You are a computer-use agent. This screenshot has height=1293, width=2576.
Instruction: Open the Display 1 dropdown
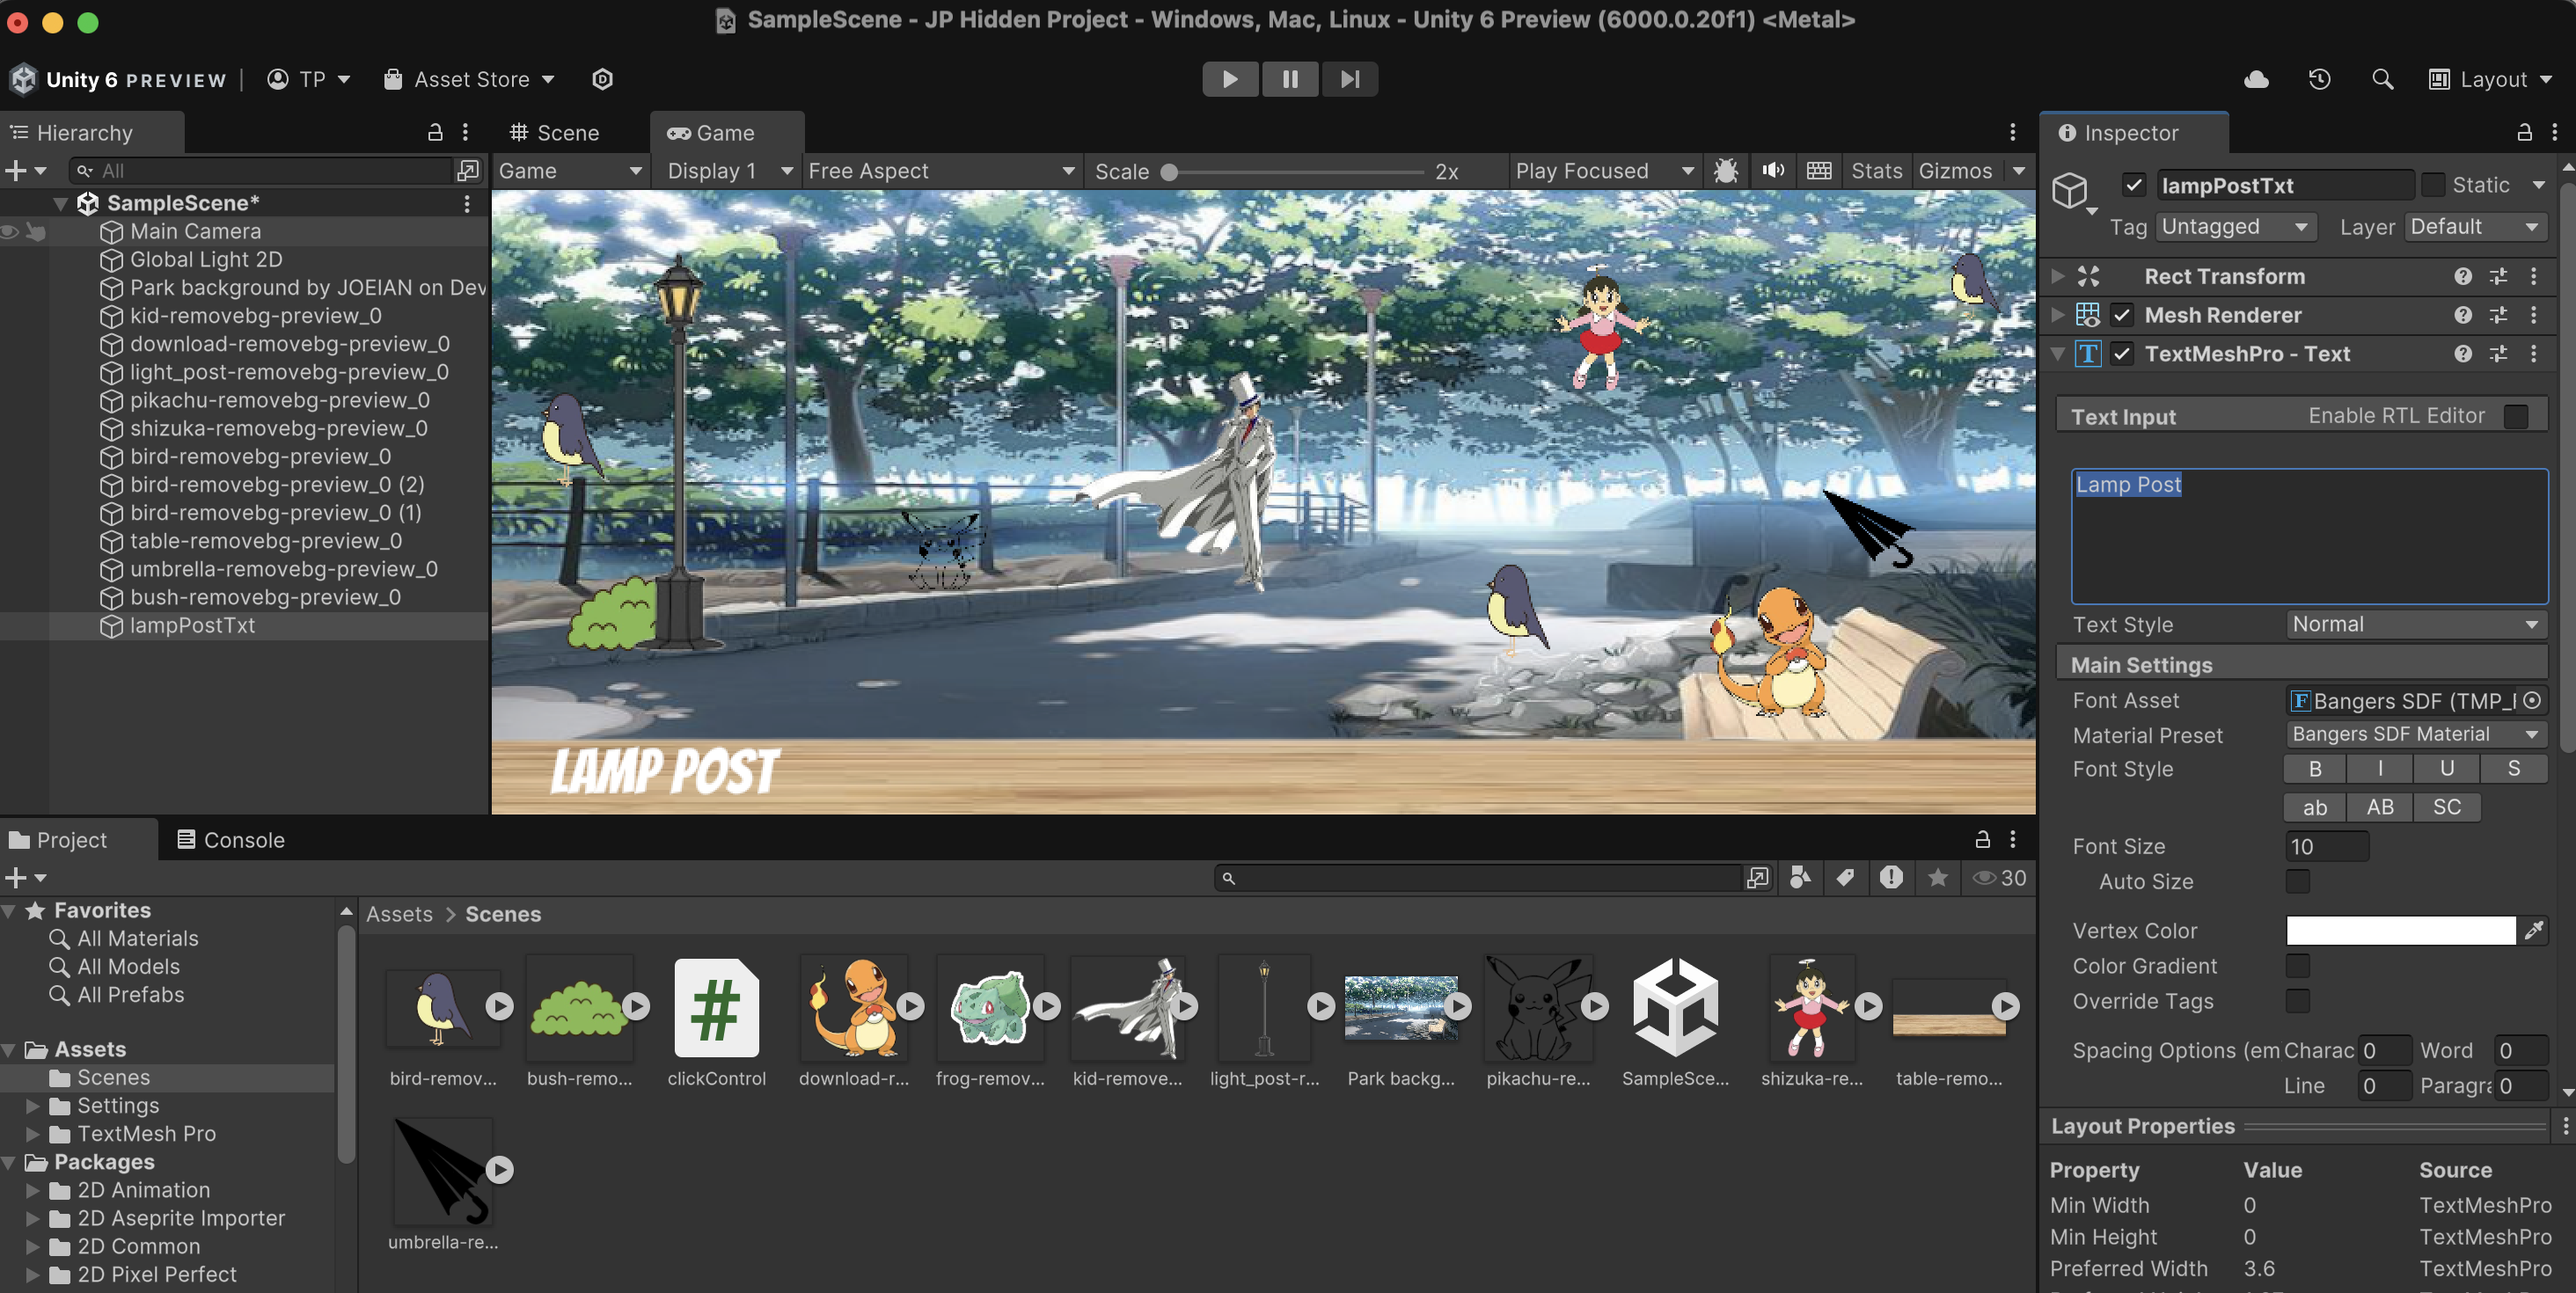729,171
